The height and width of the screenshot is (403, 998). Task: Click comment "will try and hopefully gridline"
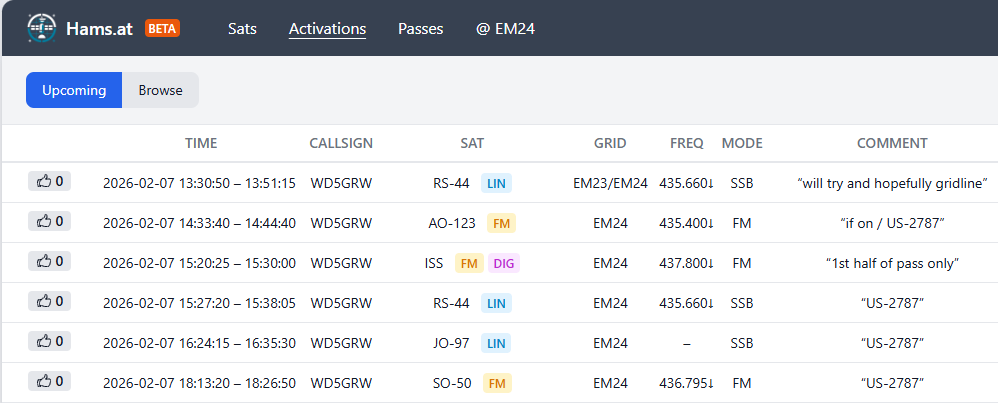pos(892,183)
